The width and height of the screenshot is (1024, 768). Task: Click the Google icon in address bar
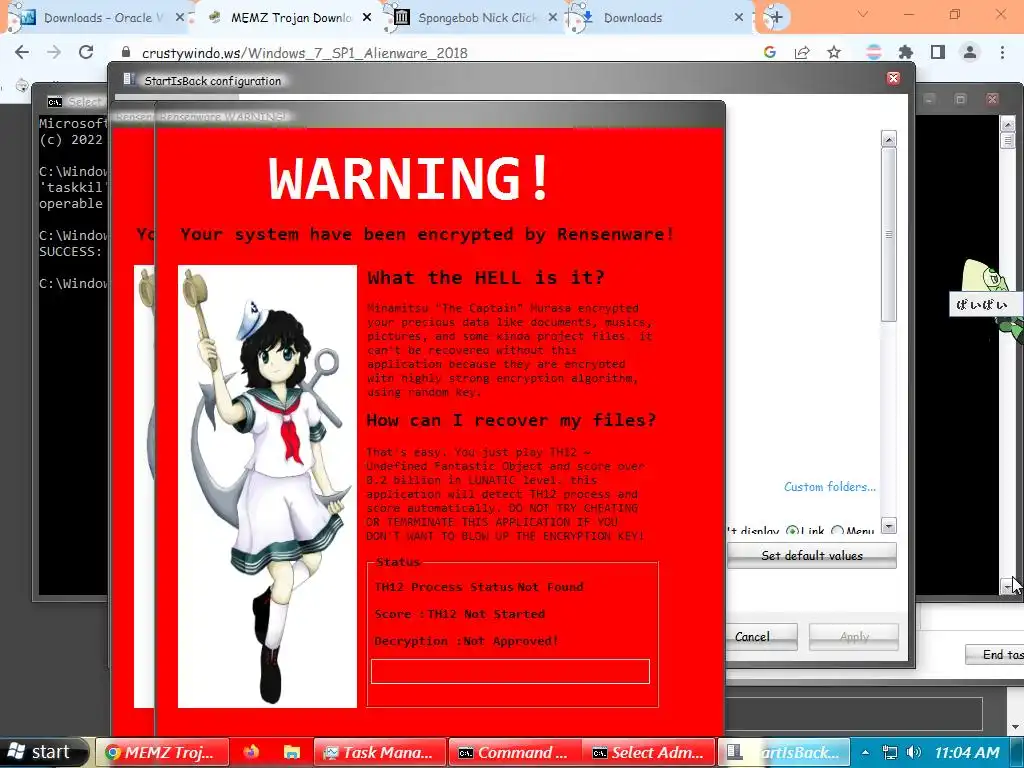tap(770, 52)
